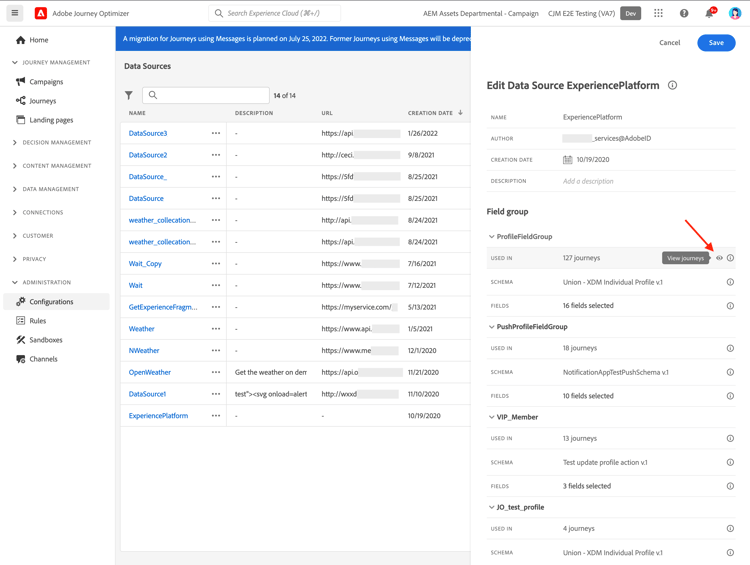Click the Cancel button
The height and width of the screenshot is (565, 750).
[670, 43]
